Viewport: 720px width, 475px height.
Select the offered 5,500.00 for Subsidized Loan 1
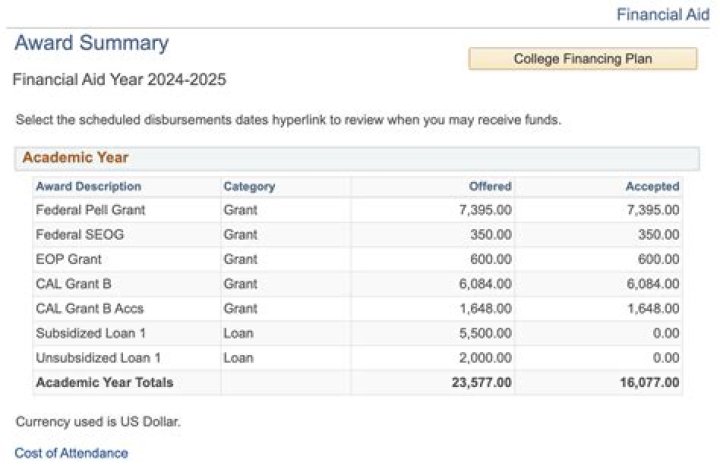pos(485,334)
